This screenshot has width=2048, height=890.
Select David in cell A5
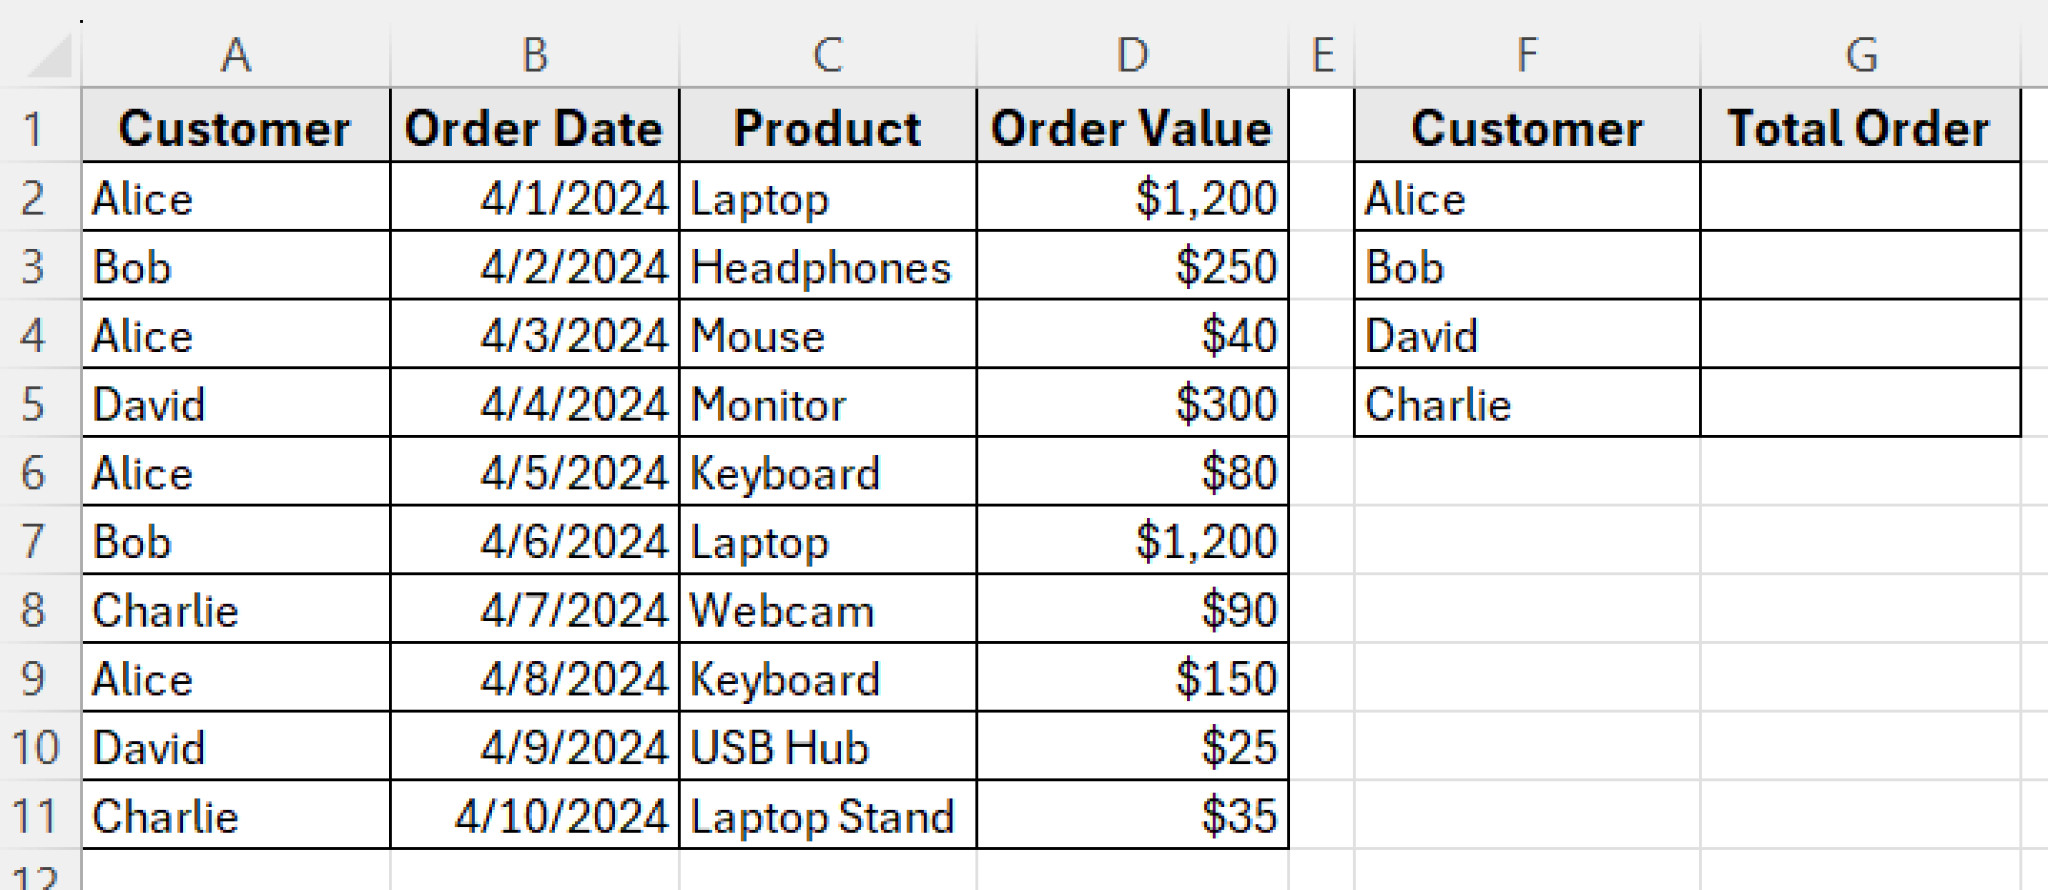pyautogui.click(x=236, y=403)
